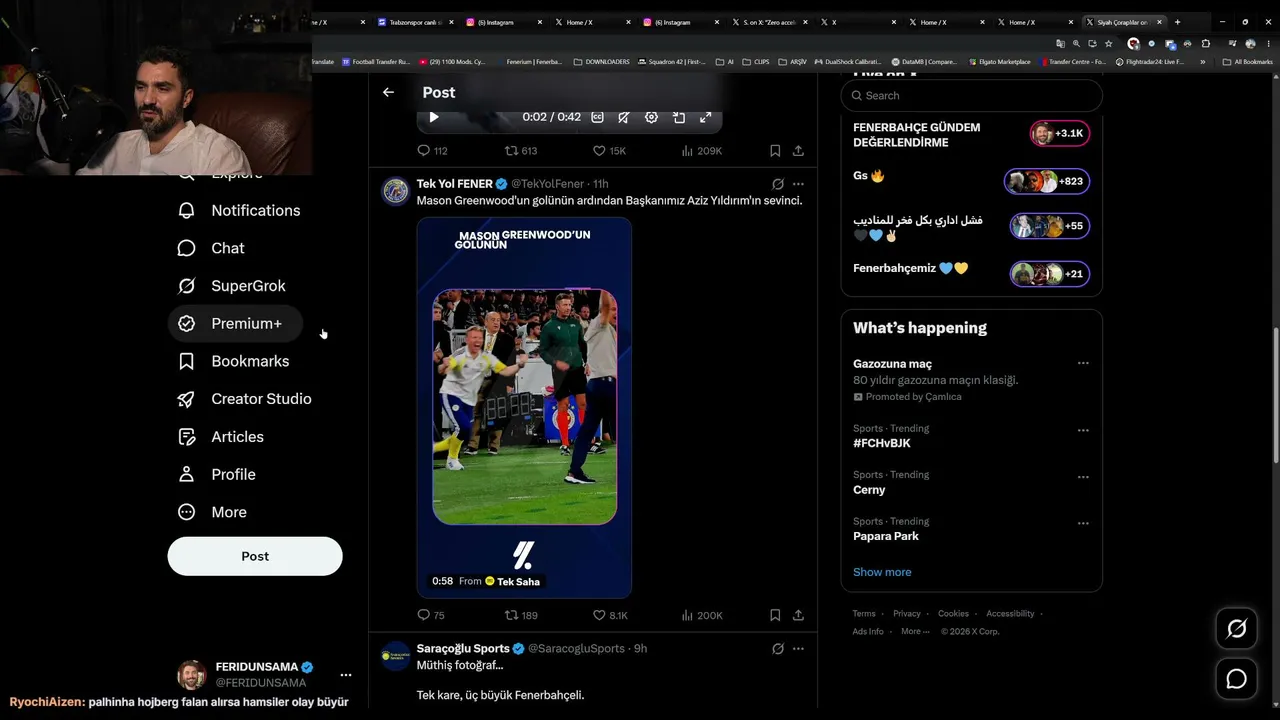Viewport: 1280px width, 720px height.
Task: Go back using the Post arrow
Action: tap(388, 92)
